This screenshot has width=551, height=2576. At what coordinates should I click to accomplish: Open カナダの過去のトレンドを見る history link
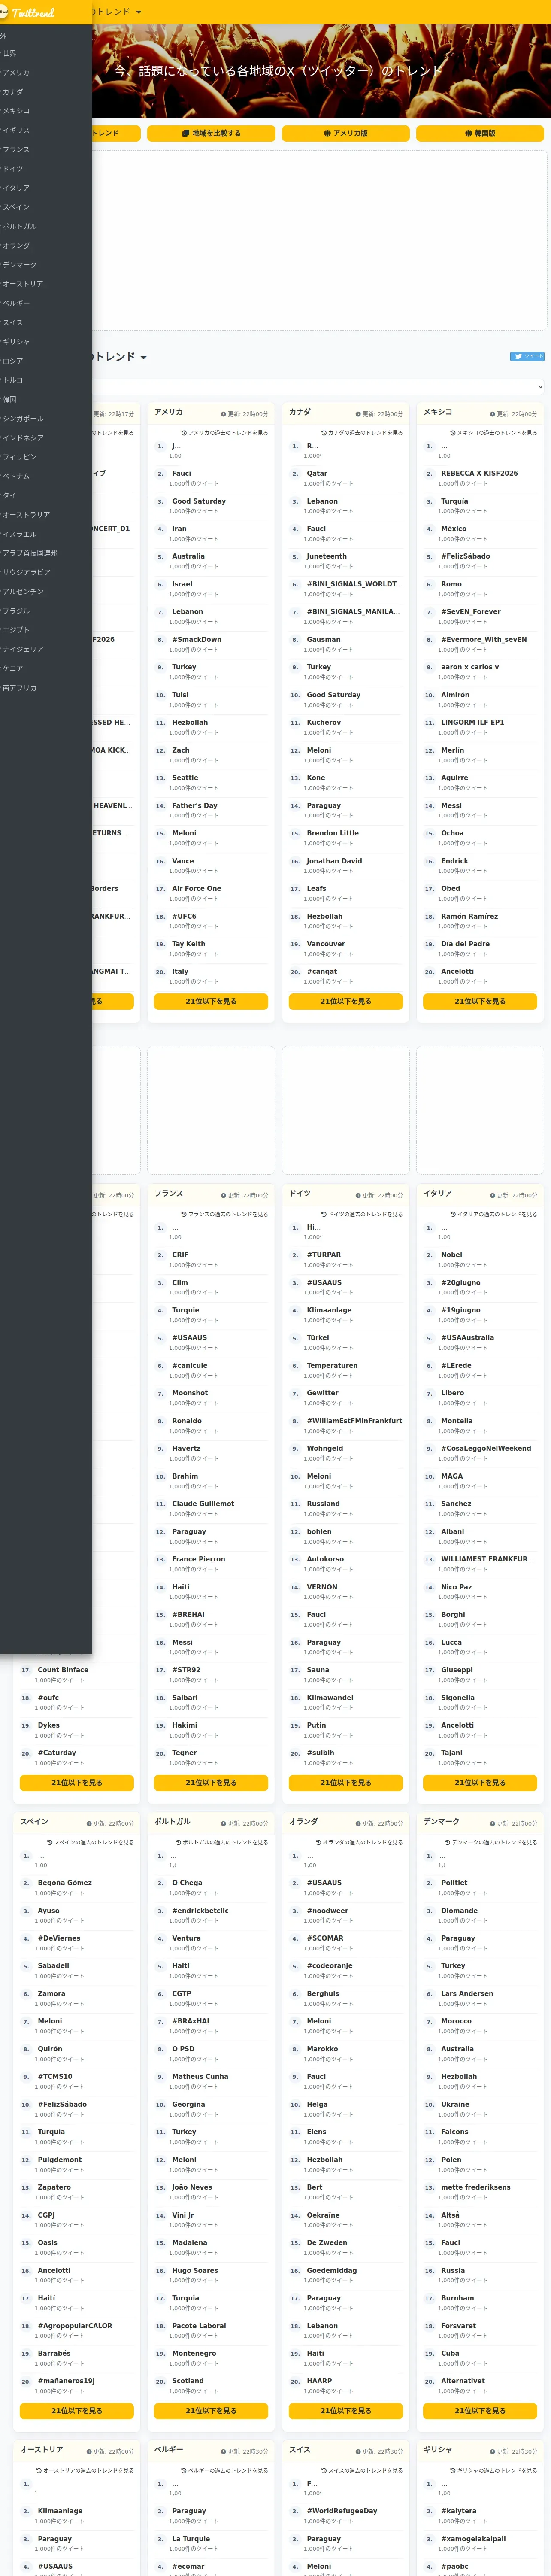[362, 433]
